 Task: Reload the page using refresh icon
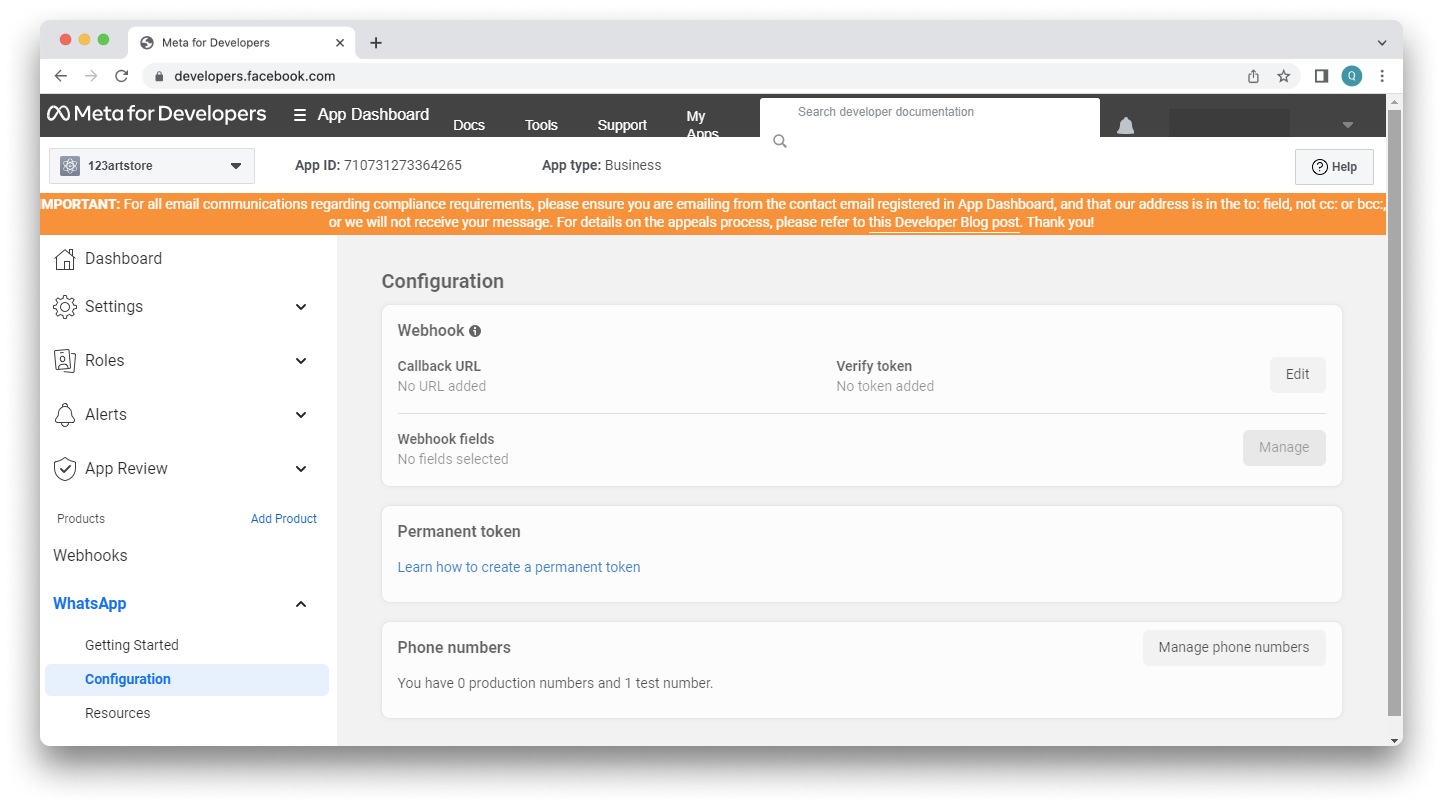(121, 76)
